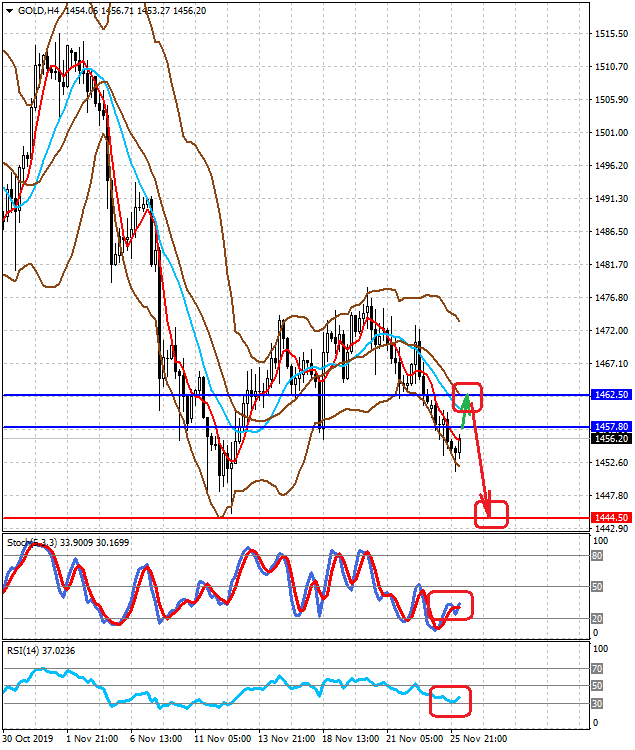Viewport: 635px width, 750px height.
Task: Click the long red downward arrow
Action: pos(481,460)
